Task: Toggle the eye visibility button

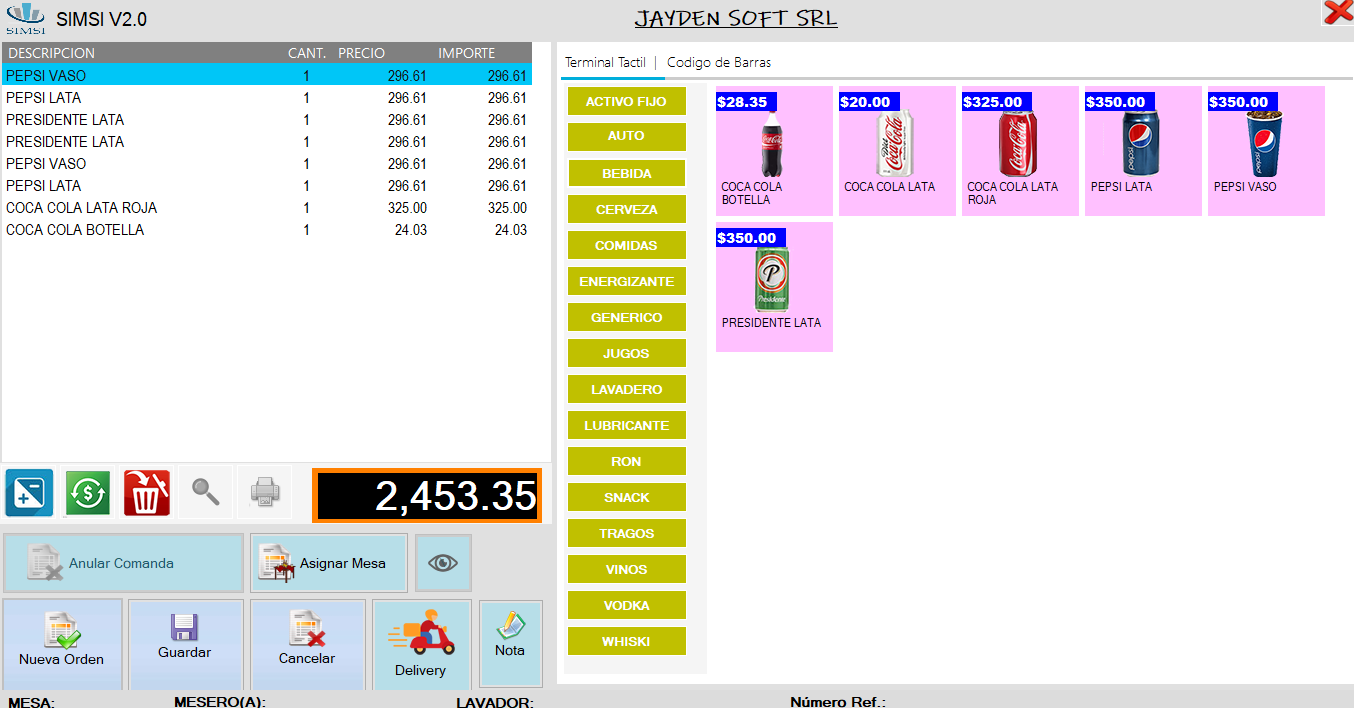Action: (443, 563)
